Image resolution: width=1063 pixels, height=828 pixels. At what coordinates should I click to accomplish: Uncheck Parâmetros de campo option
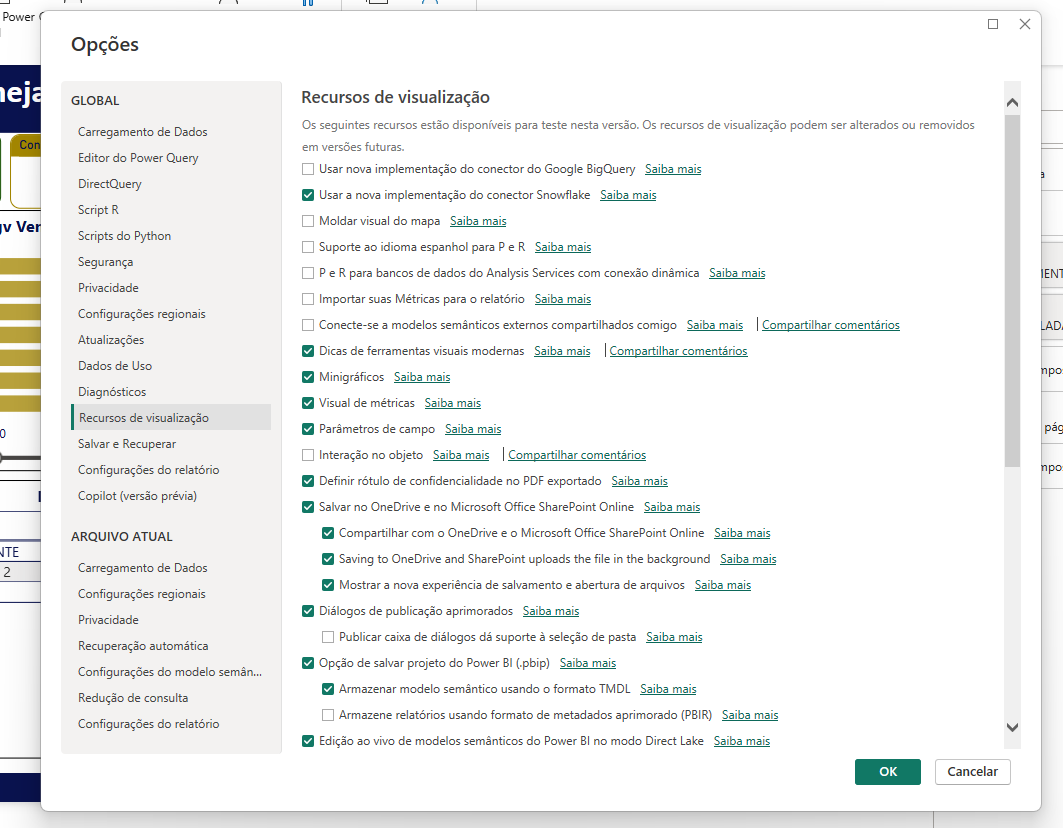tap(308, 429)
